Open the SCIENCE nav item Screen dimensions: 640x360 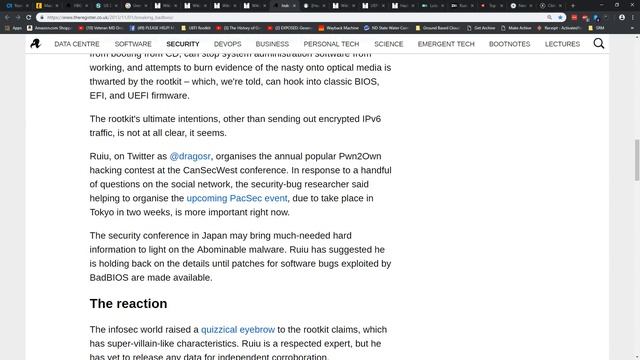[389, 44]
